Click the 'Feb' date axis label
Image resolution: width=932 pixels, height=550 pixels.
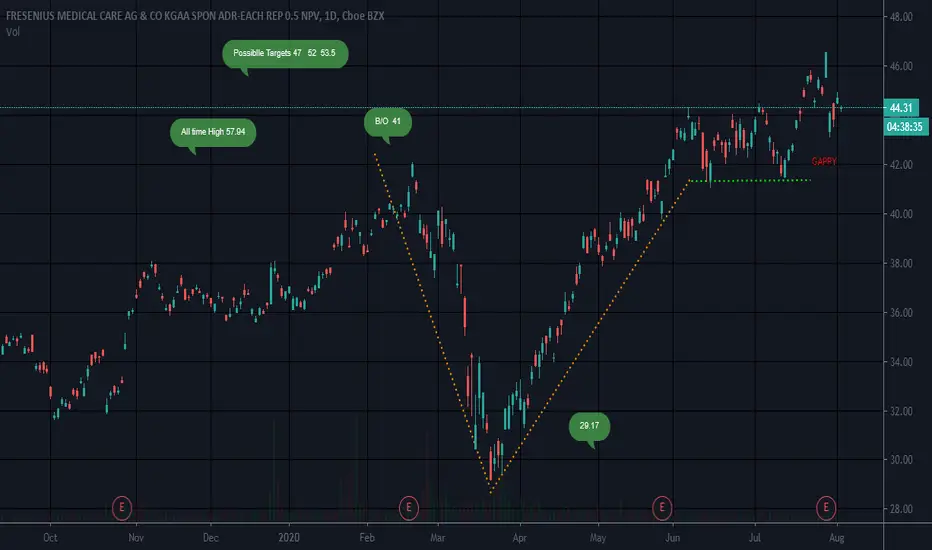tap(367, 538)
